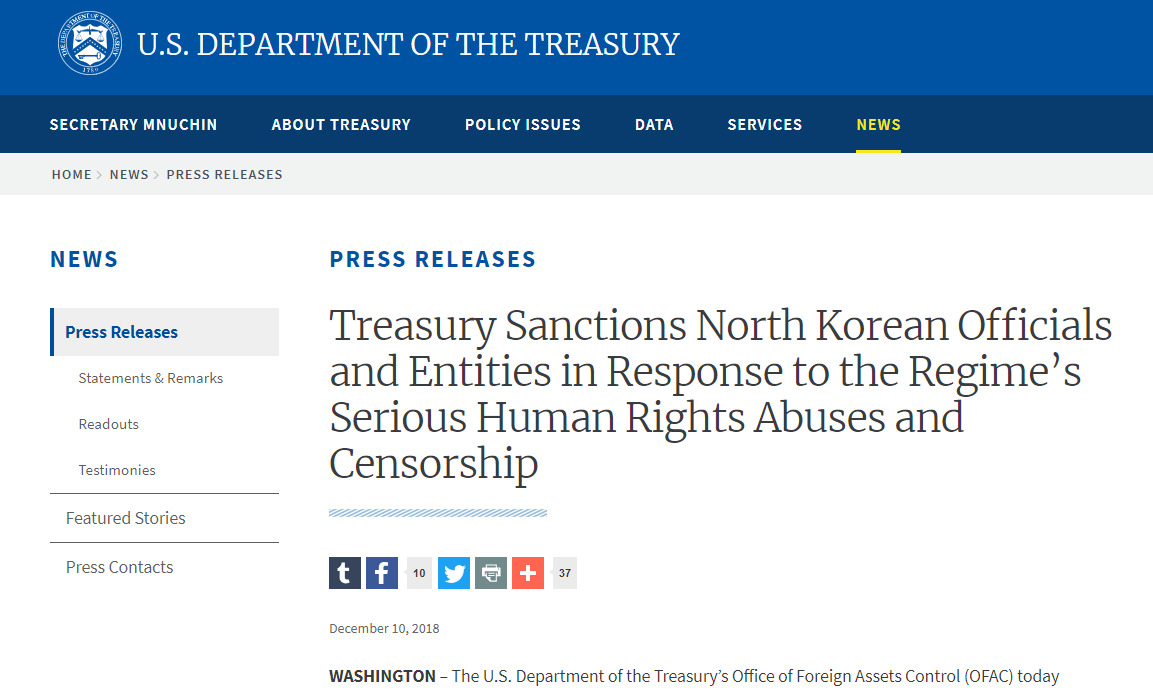Image resolution: width=1153 pixels, height=695 pixels.
Task: Open Readouts in sidebar
Action: (109, 424)
